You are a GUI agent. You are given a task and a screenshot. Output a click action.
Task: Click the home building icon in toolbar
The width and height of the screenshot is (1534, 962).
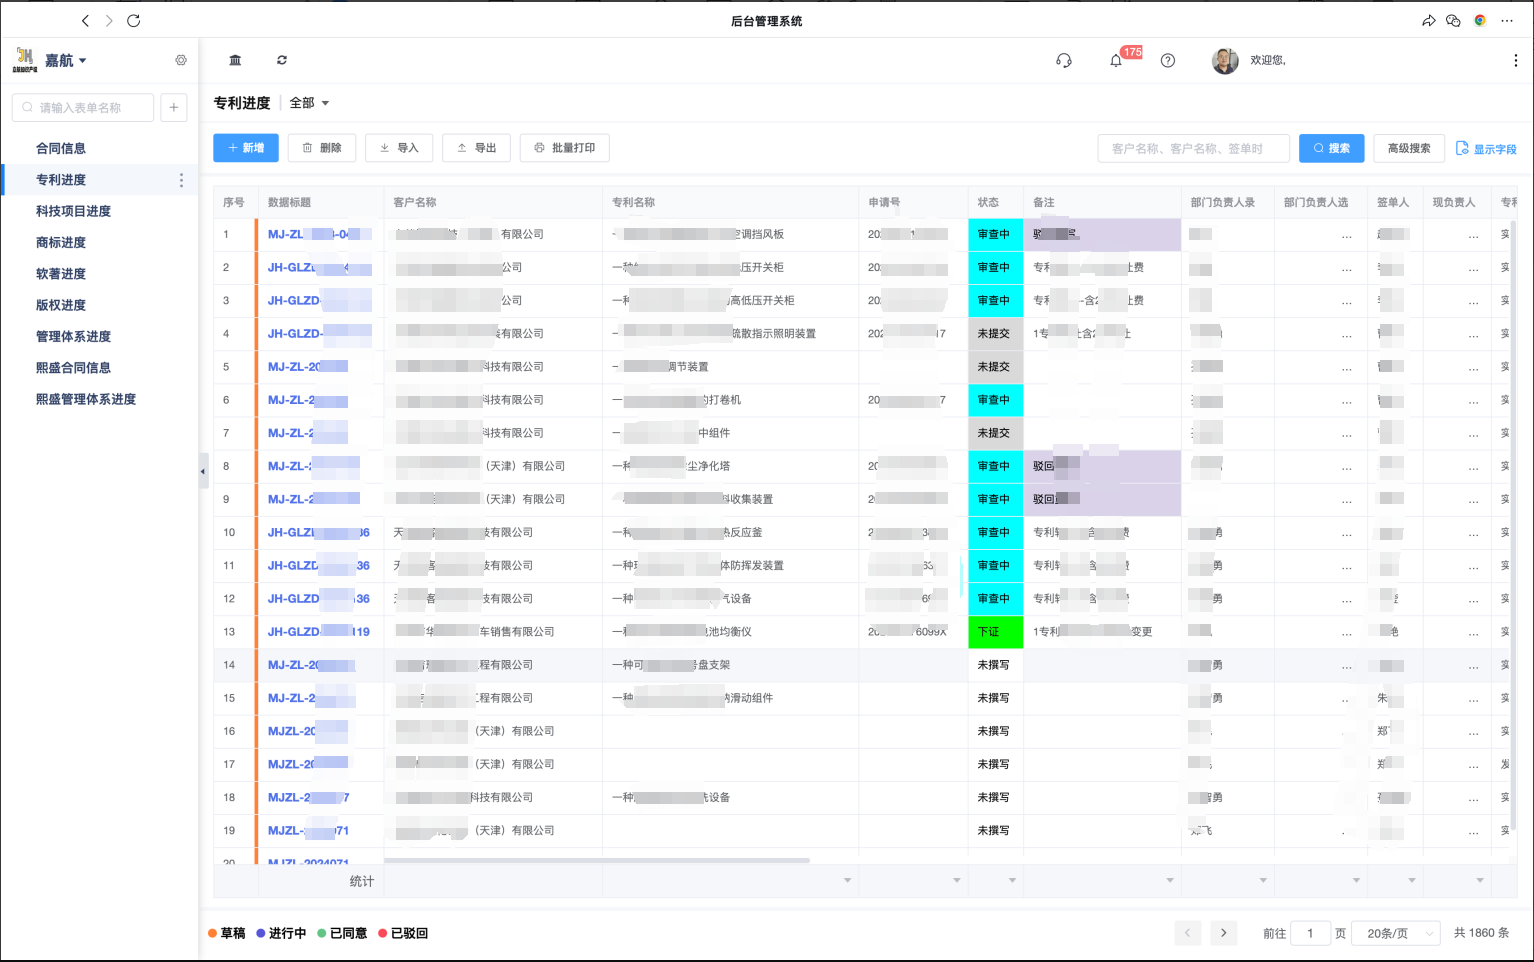[x=235, y=60]
